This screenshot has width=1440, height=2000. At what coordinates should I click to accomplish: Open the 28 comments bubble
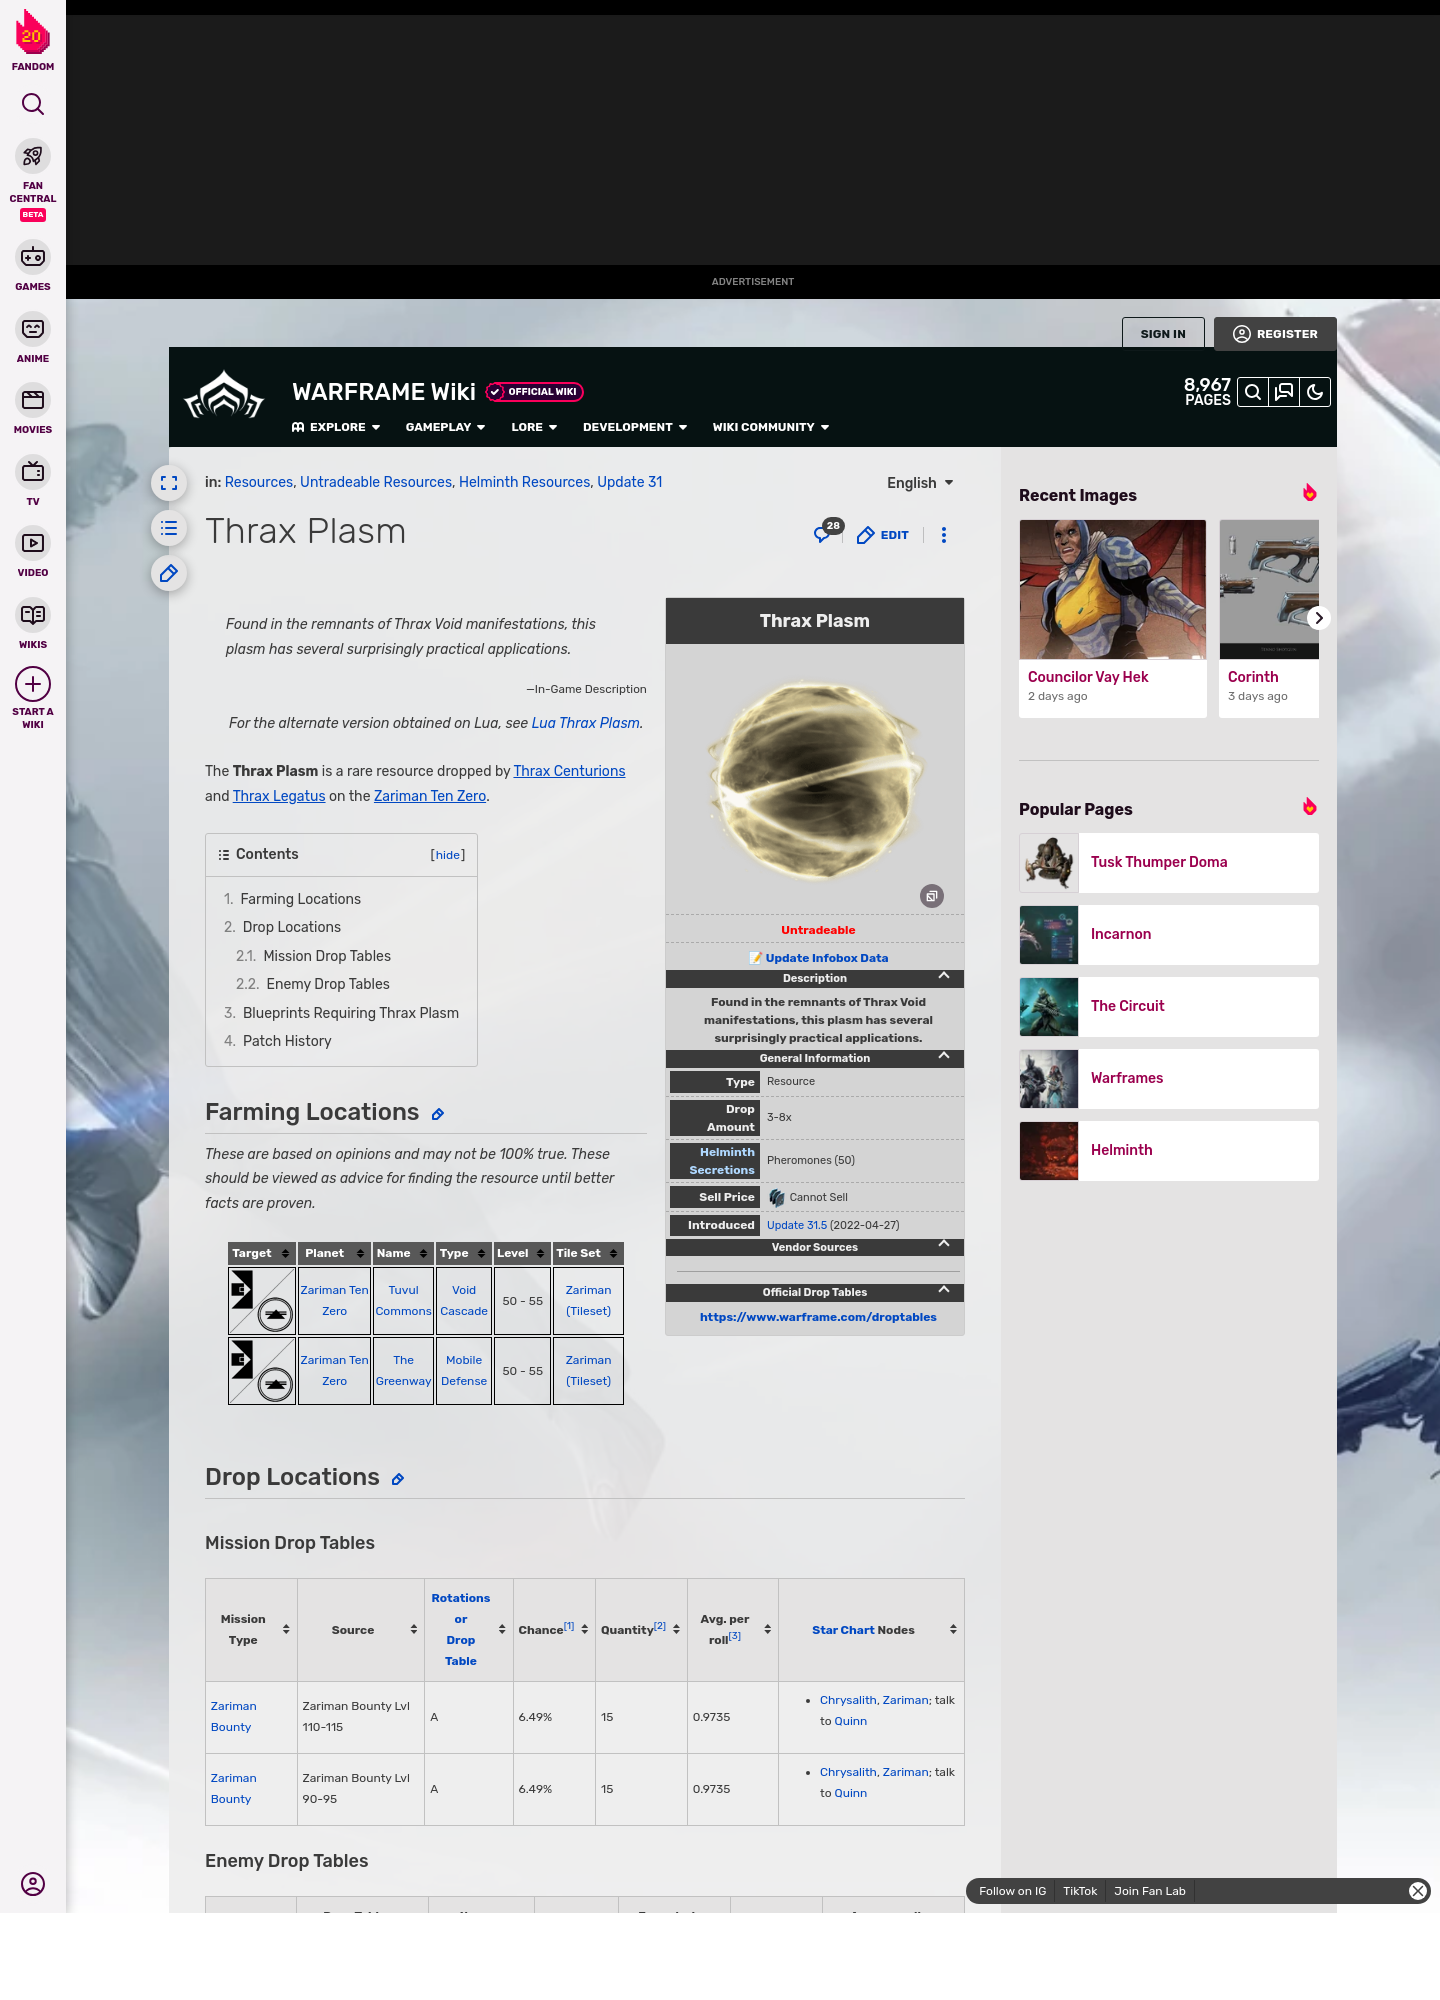[828, 532]
